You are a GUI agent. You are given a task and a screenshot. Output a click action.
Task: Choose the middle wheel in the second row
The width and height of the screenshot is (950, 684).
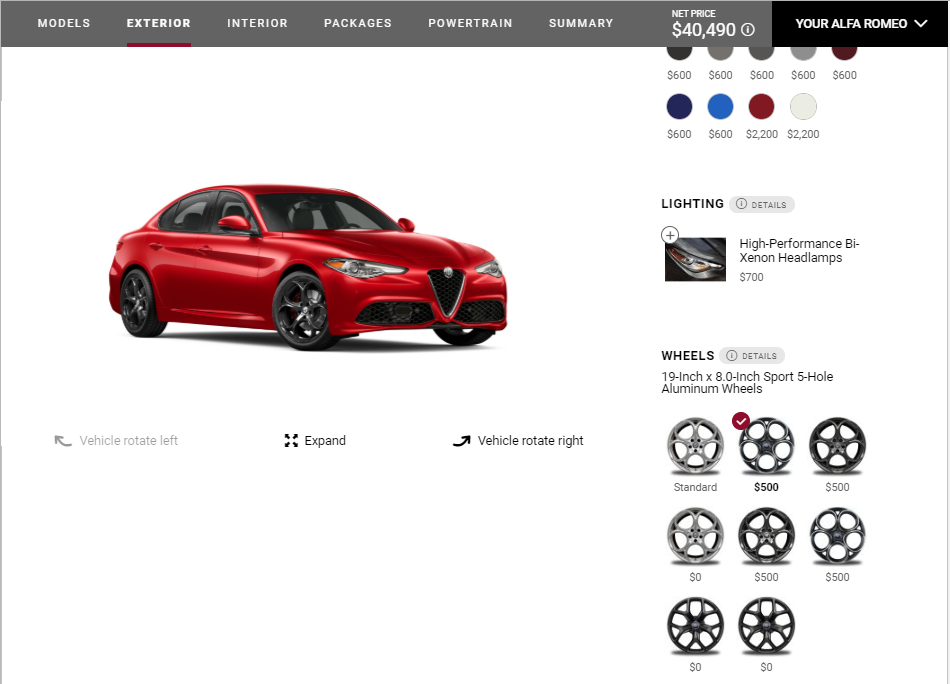pyautogui.click(x=766, y=537)
